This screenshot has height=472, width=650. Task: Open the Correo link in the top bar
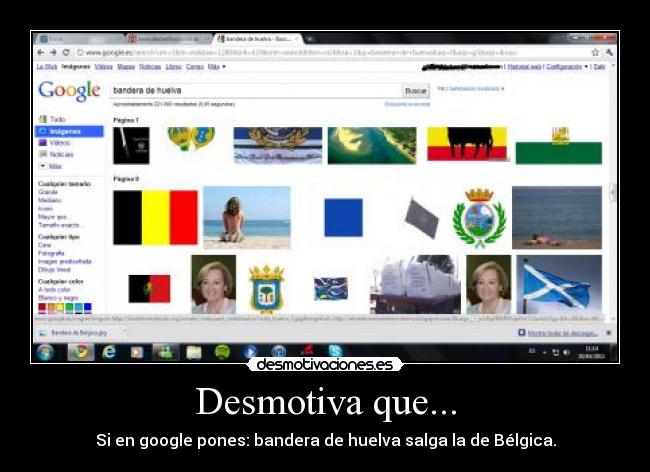tap(195, 66)
